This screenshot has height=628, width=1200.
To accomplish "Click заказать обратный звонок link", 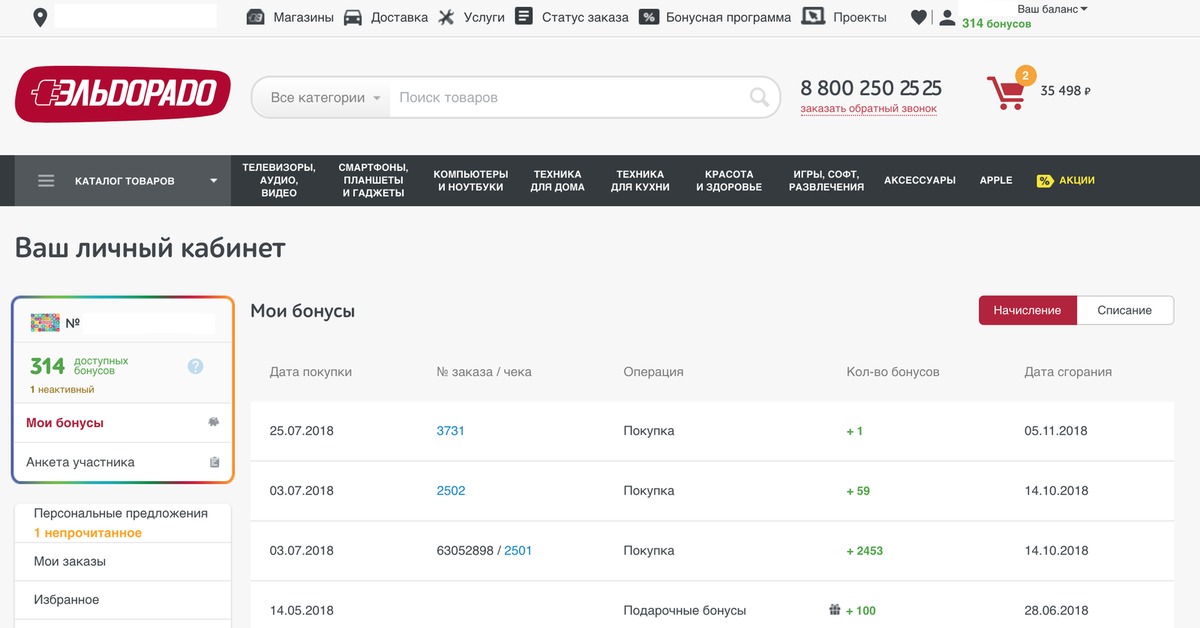I will coord(869,108).
